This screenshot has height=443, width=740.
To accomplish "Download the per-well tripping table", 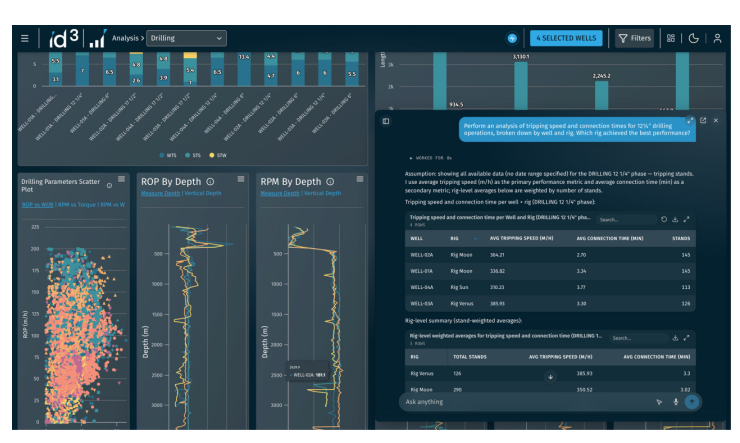I will click(x=675, y=219).
